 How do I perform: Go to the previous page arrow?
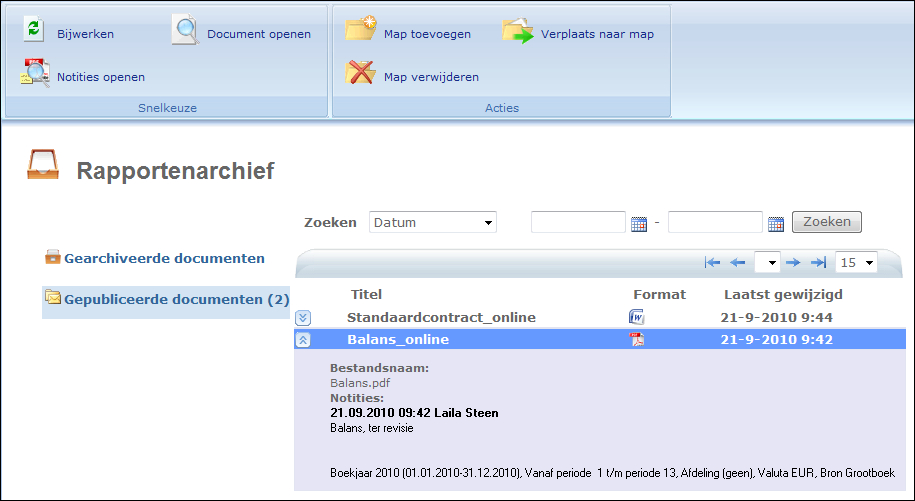pyautogui.click(x=738, y=262)
